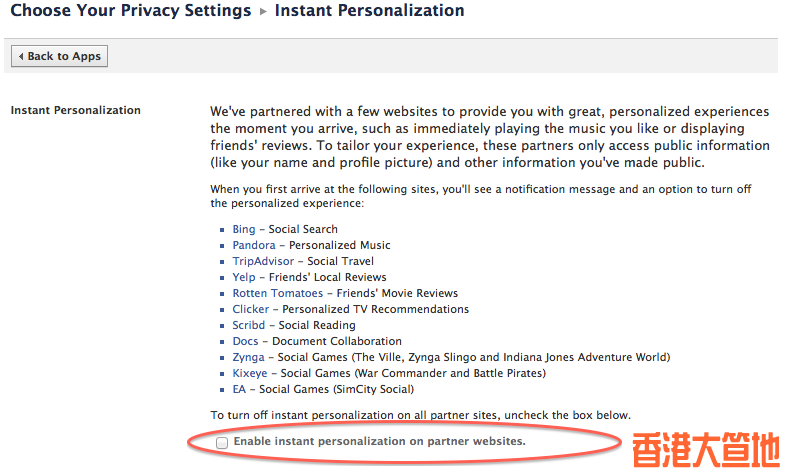Viewport: 786px width, 474px height.
Task: Click the Back to Apps button
Action: 59,56
